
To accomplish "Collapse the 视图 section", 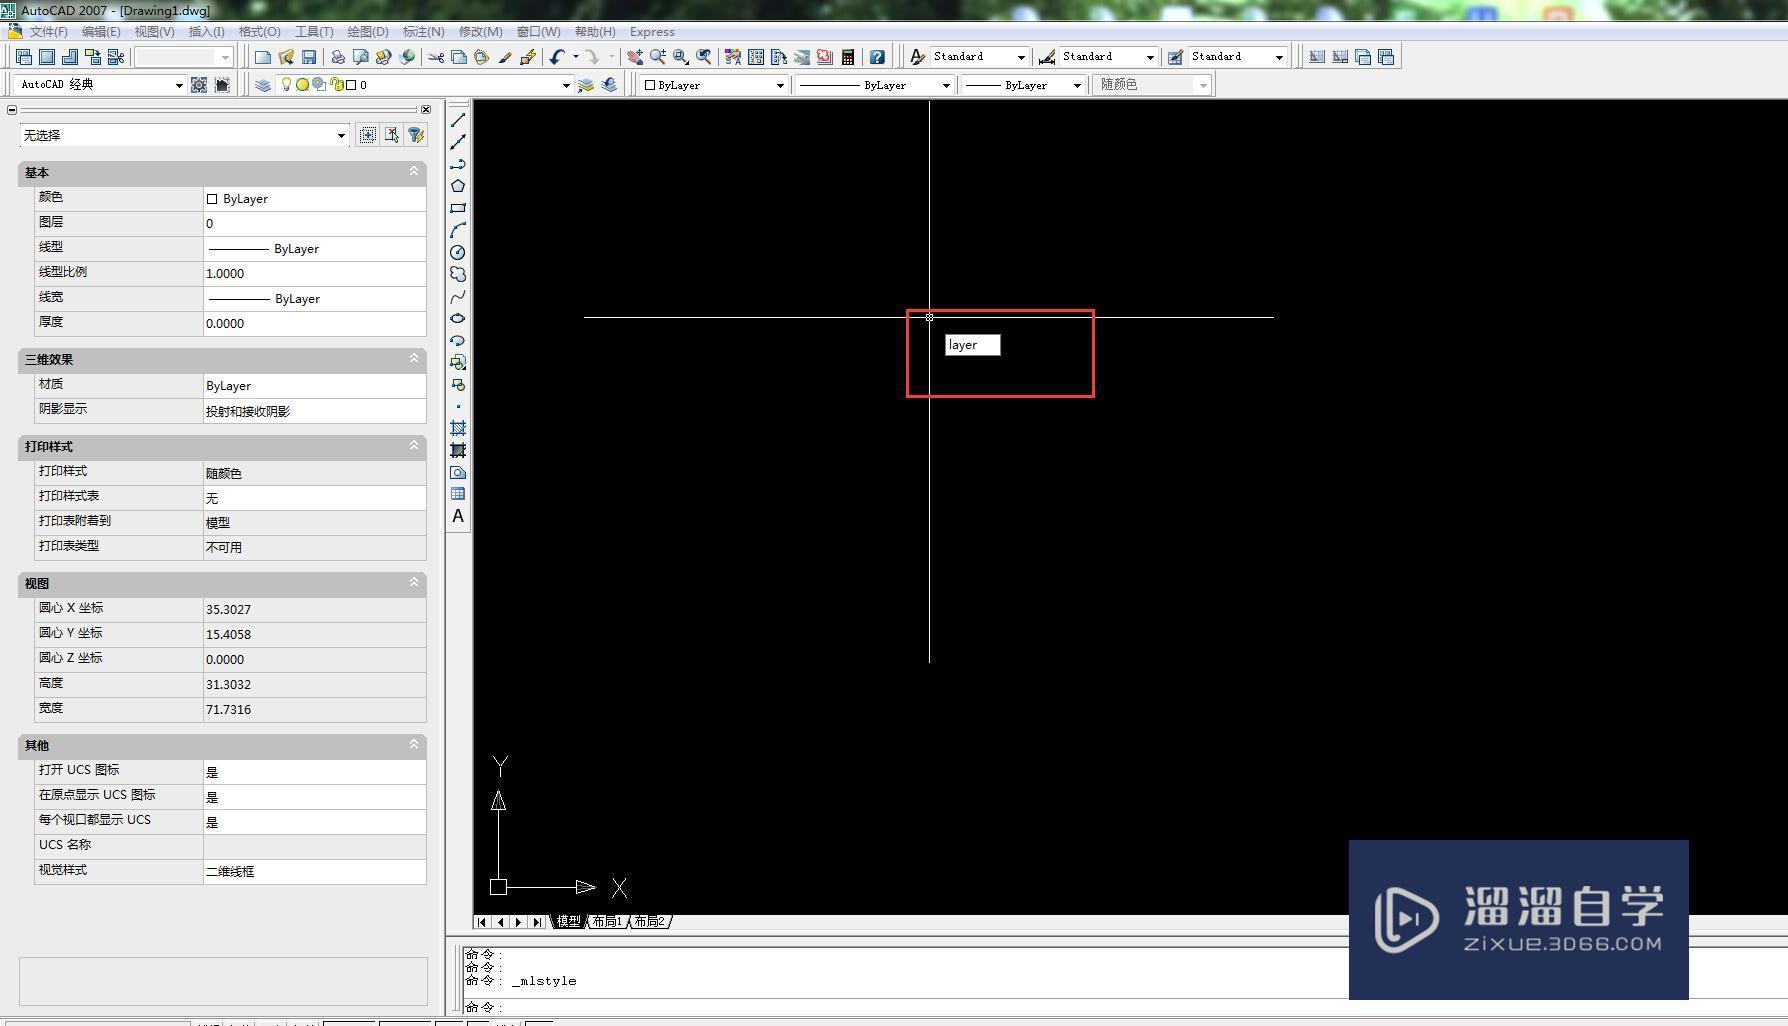I will 414,582.
